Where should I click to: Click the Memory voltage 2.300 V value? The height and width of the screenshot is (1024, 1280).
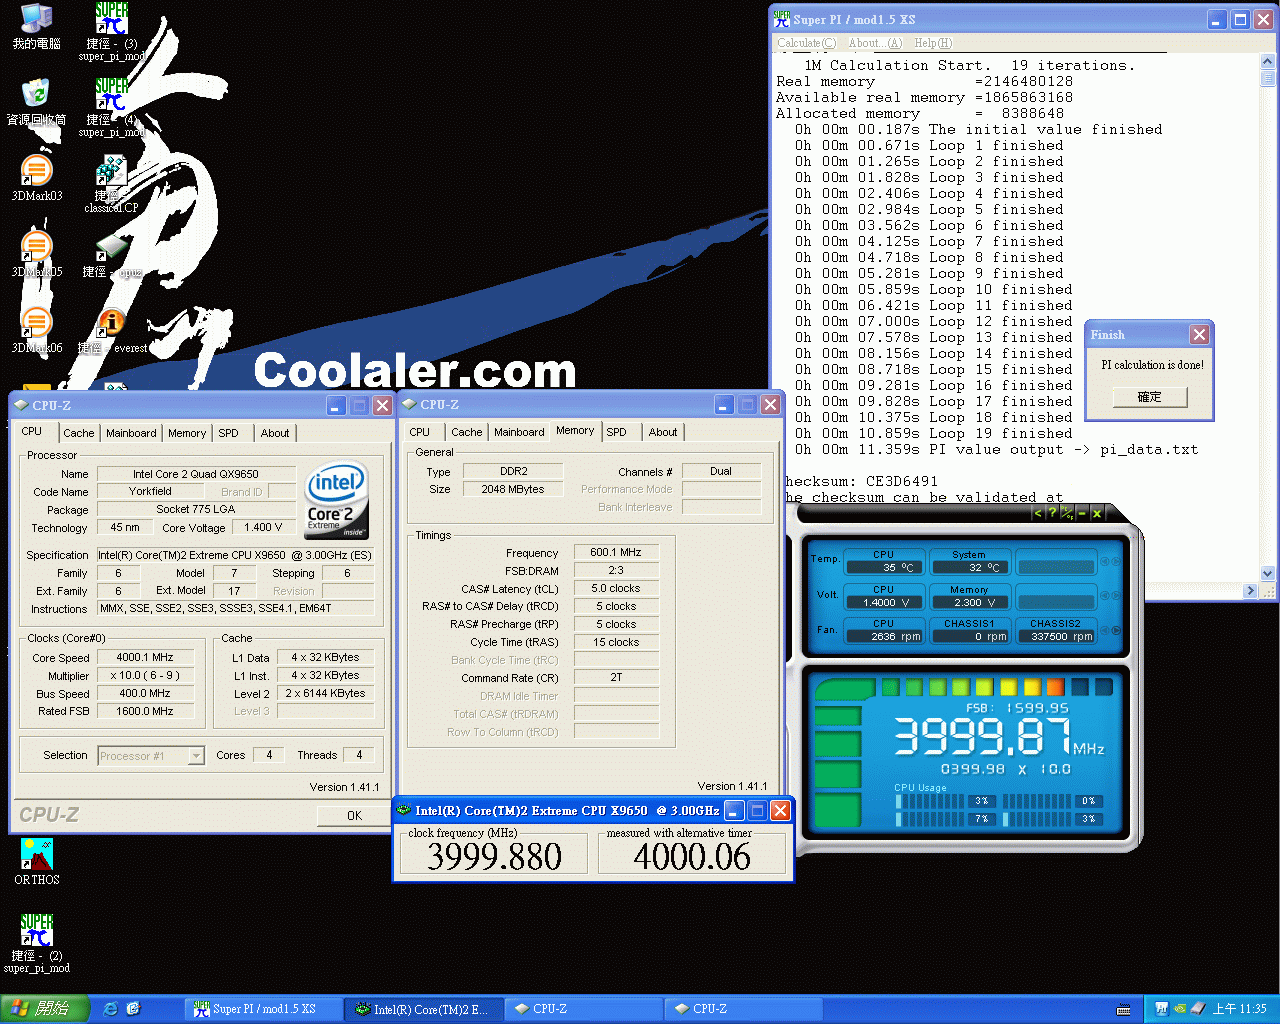click(x=969, y=602)
